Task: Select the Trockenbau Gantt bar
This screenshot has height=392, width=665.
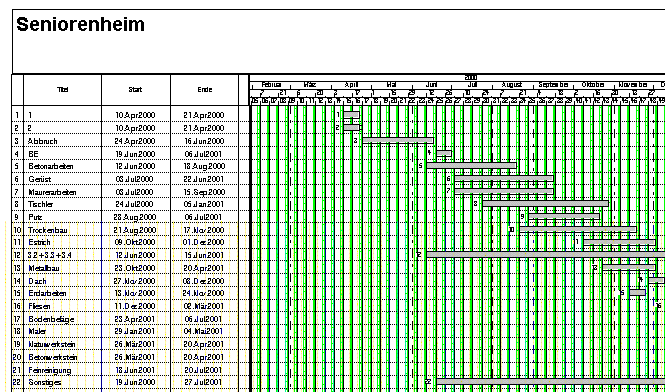Action: point(578,229)
